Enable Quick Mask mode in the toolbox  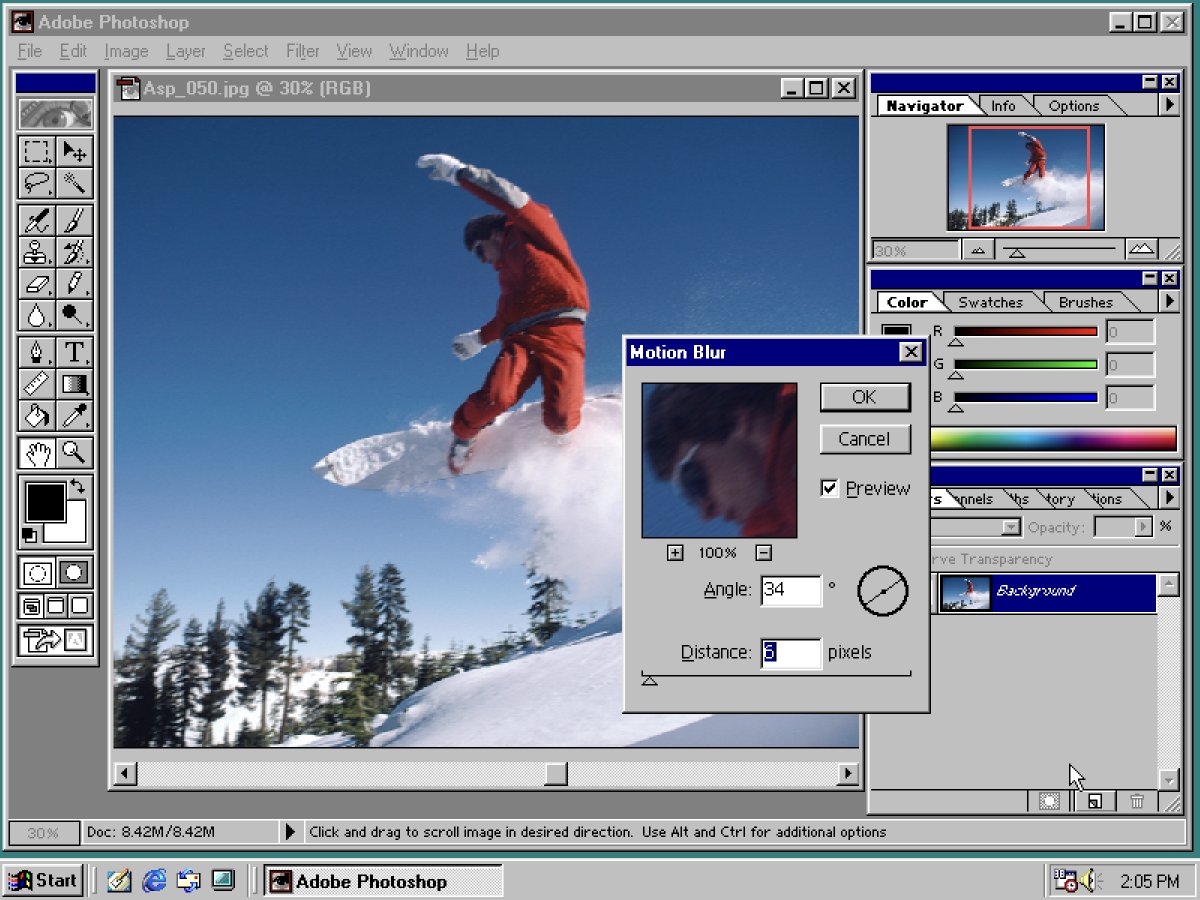coord(72,572)
